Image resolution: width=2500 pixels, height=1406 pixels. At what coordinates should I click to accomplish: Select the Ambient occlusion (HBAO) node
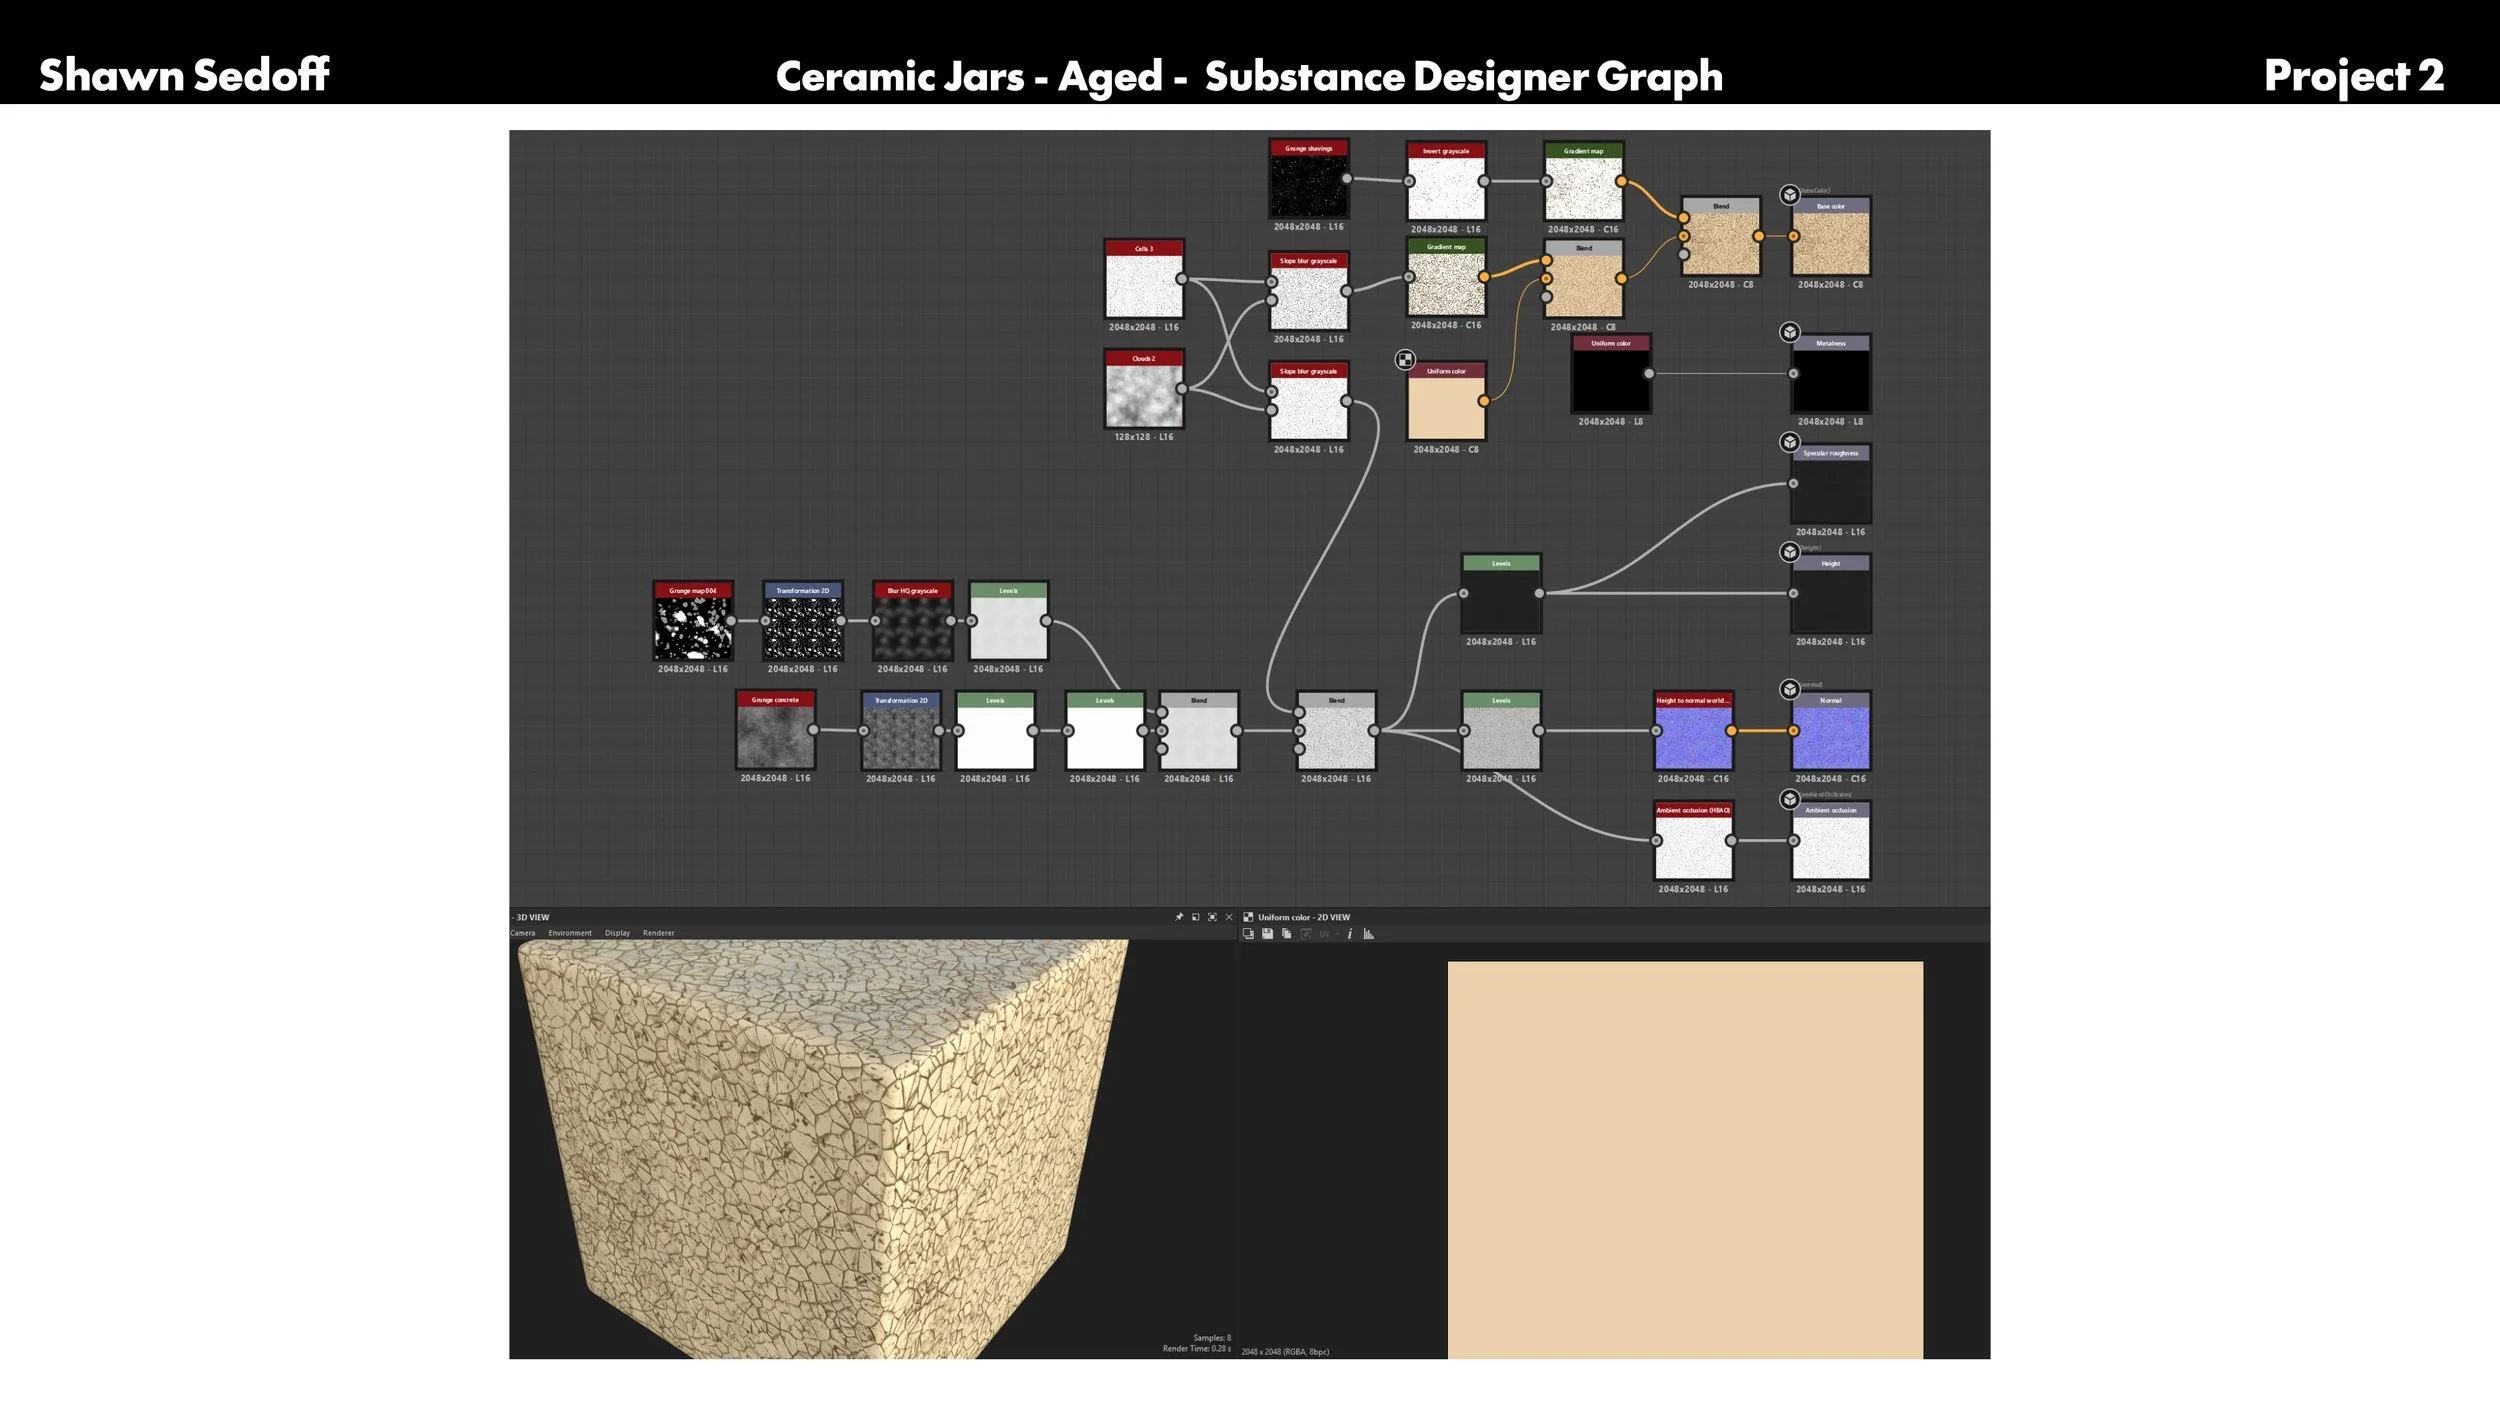tap(1693, 840)
